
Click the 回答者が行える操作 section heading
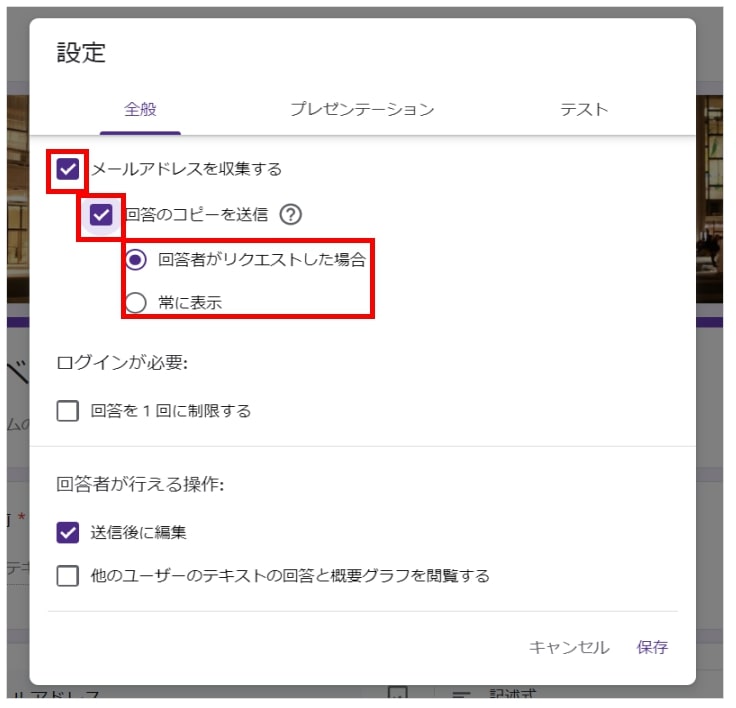coord(140,484)
